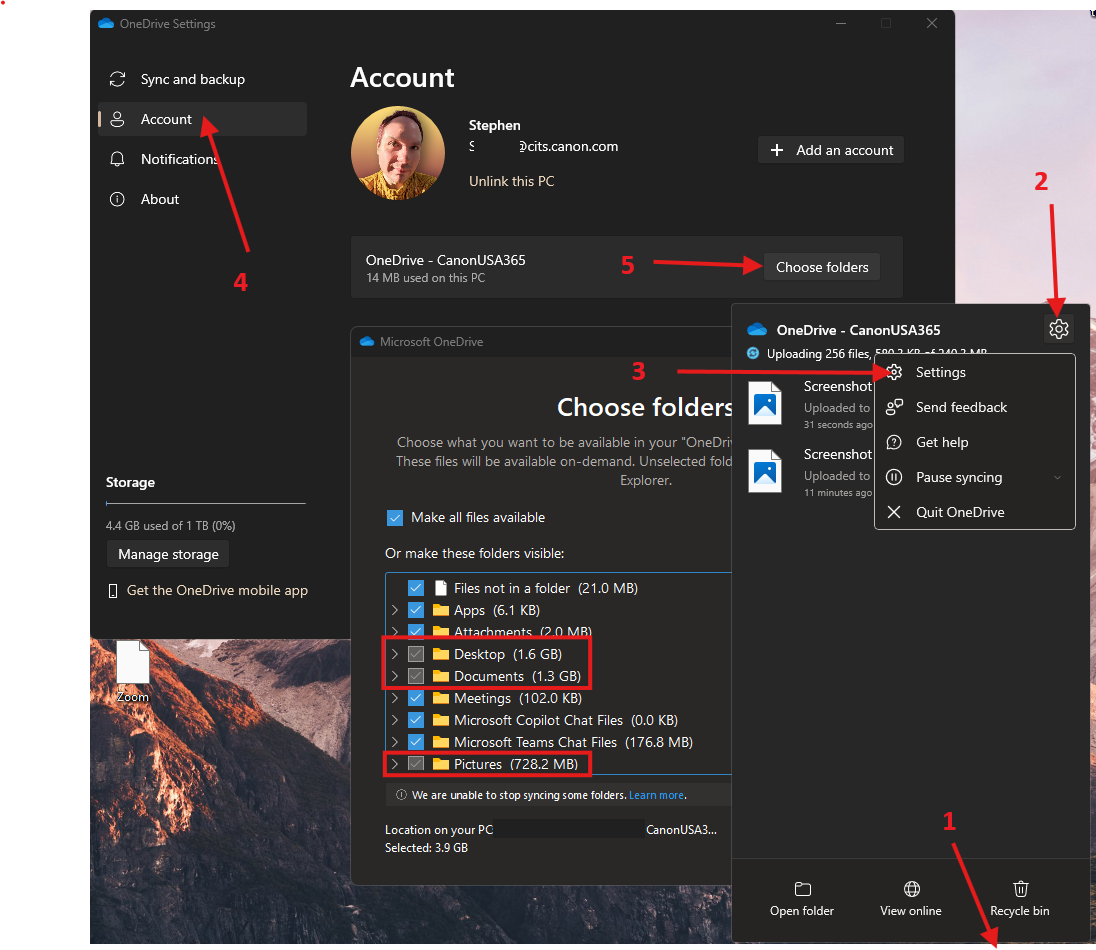Click the storage usage progress bar
1096x950 pixels.
(x=205, y=503)
